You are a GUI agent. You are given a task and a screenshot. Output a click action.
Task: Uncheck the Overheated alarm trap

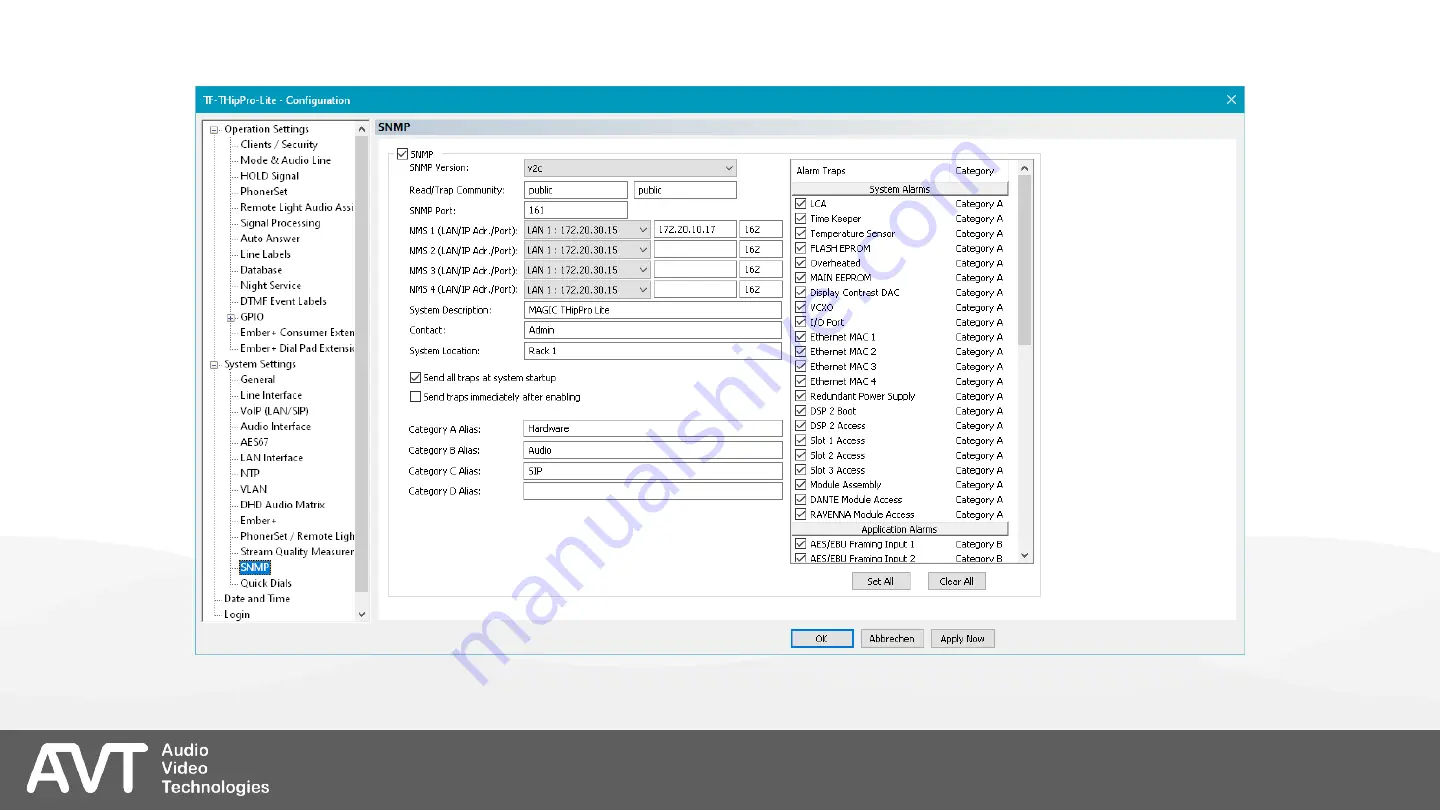[801, 263]
